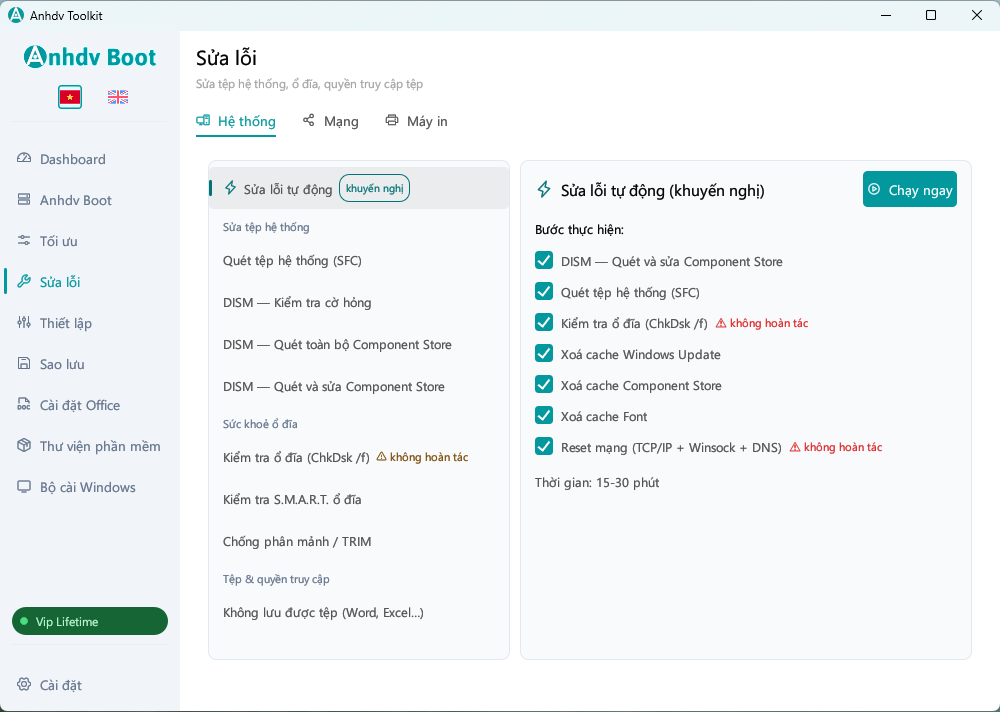Image resolution: width=1000 pixels, height=712 pixels.
Task: Select Kiểm tra S.M.A.R.T. ổ đĩa
Action: (x=359, y=500)
